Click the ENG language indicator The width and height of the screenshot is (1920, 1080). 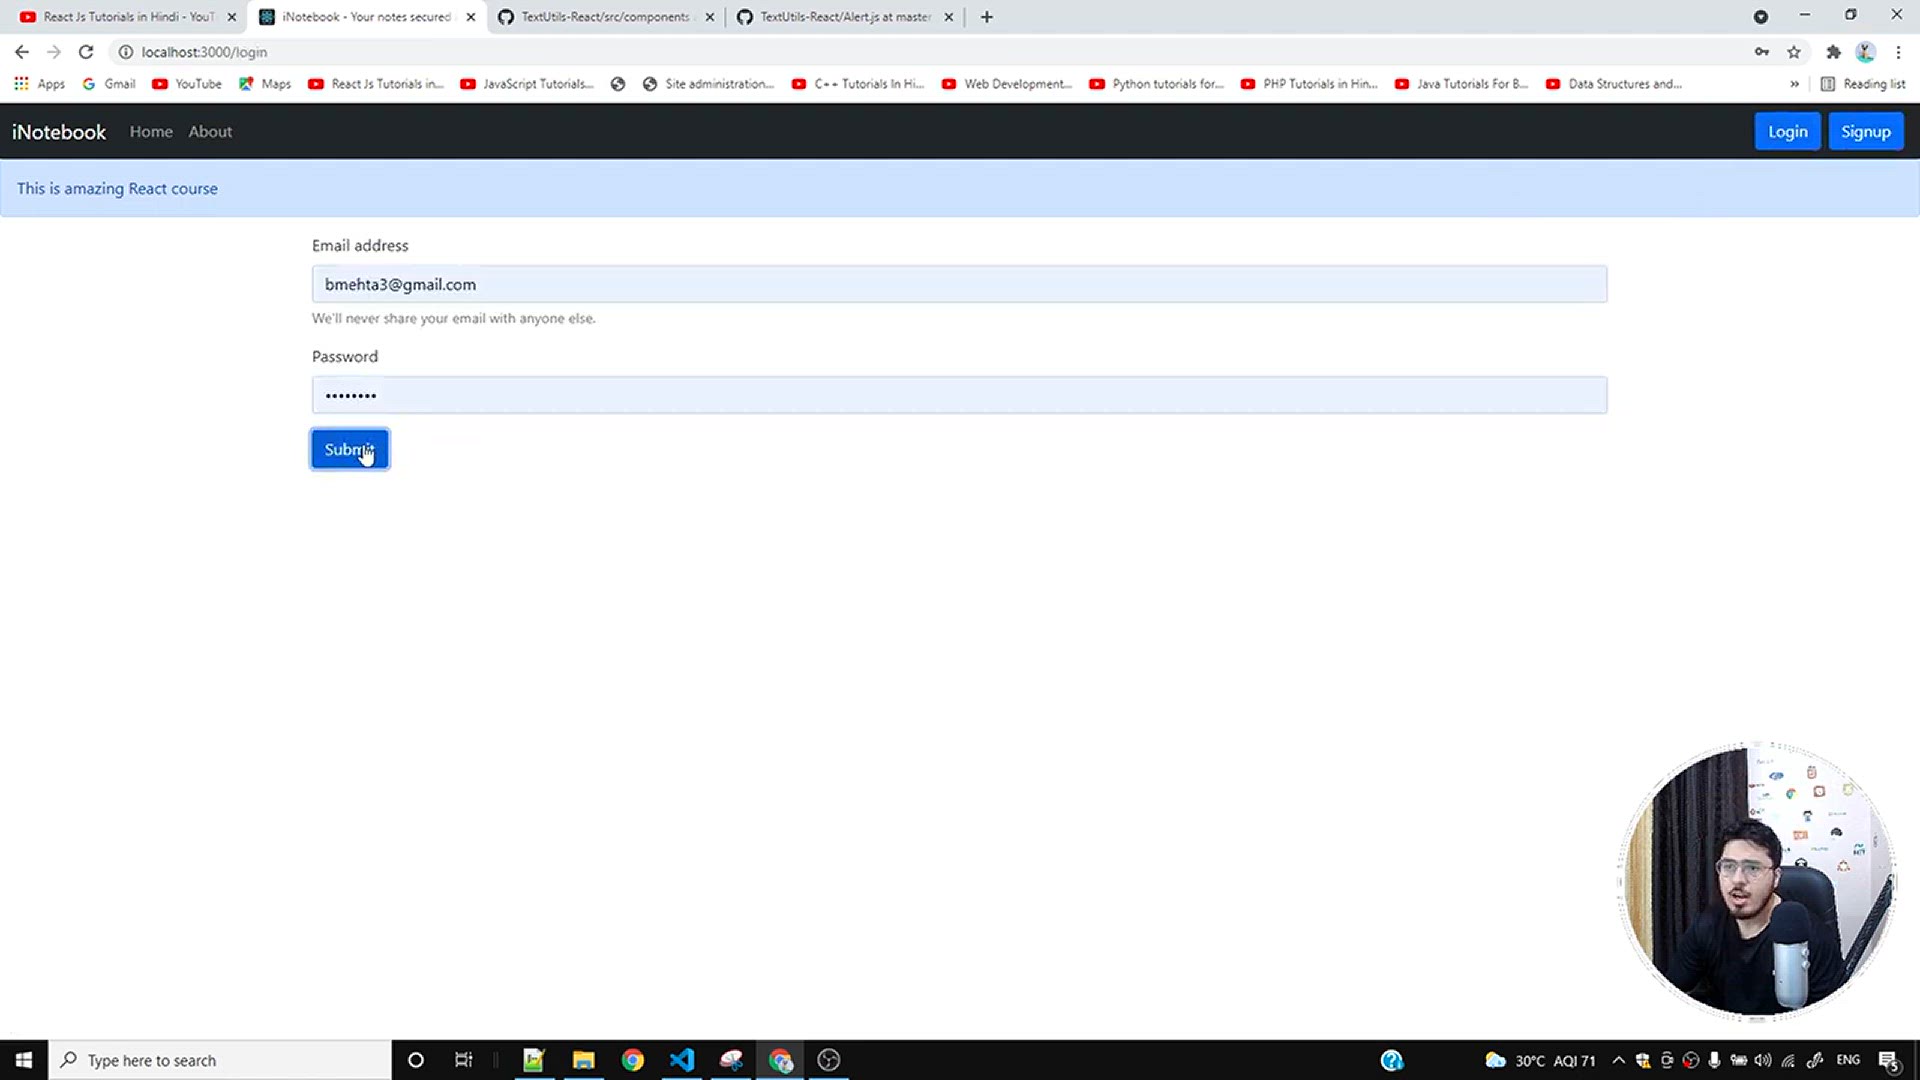pos(1848,1060)
